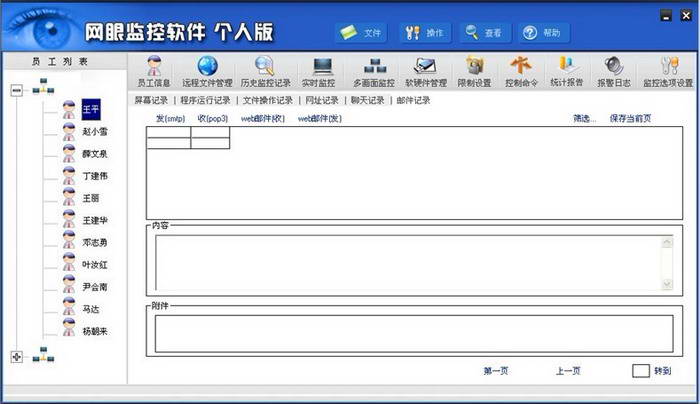Open 报警日志 alarm log
This screenshot has height=404, width=700.
coord(614,71)
